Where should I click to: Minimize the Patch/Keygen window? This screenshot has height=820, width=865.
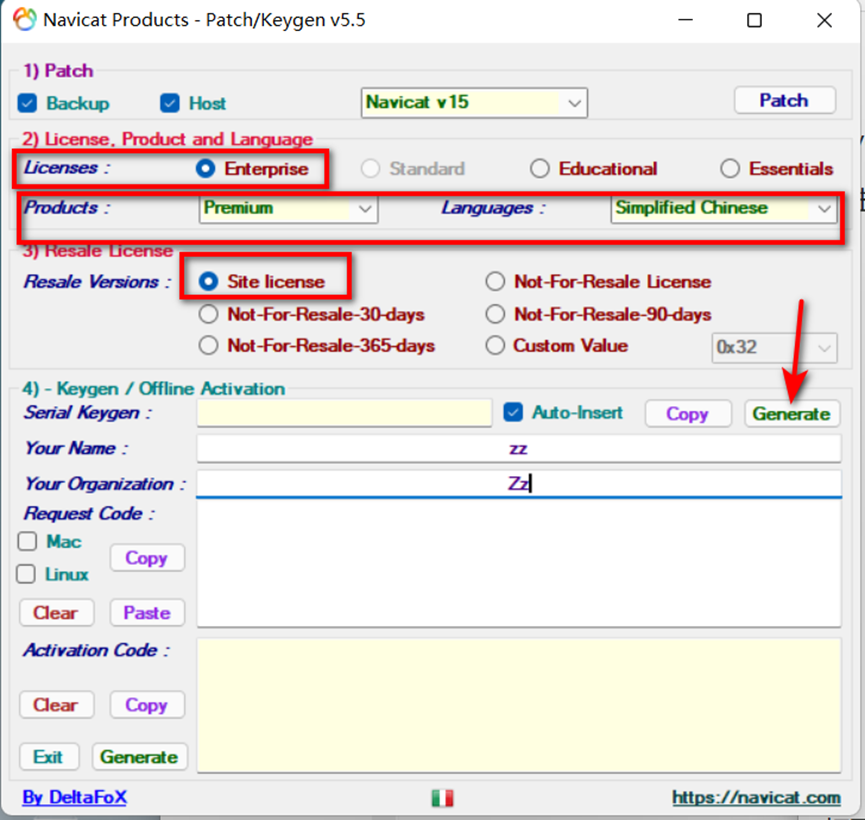click(x=686, y=20)
